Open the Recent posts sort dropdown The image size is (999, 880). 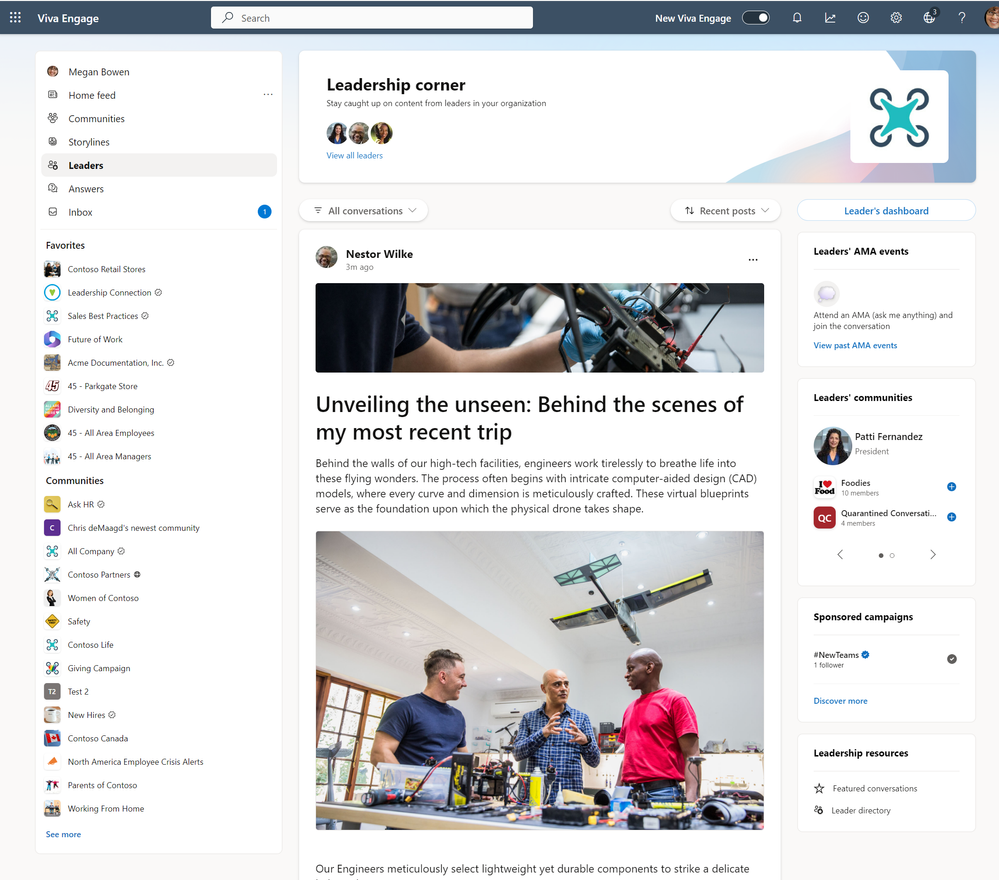(x=726, y=210)
